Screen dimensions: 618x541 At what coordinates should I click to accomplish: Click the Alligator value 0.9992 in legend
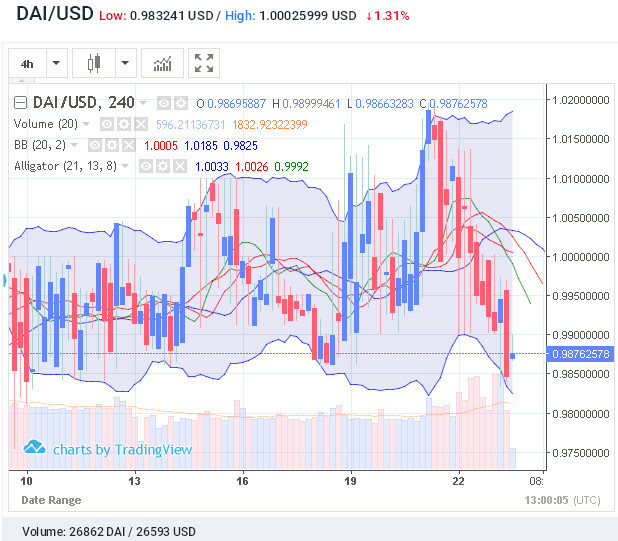(x=291, y=166)
